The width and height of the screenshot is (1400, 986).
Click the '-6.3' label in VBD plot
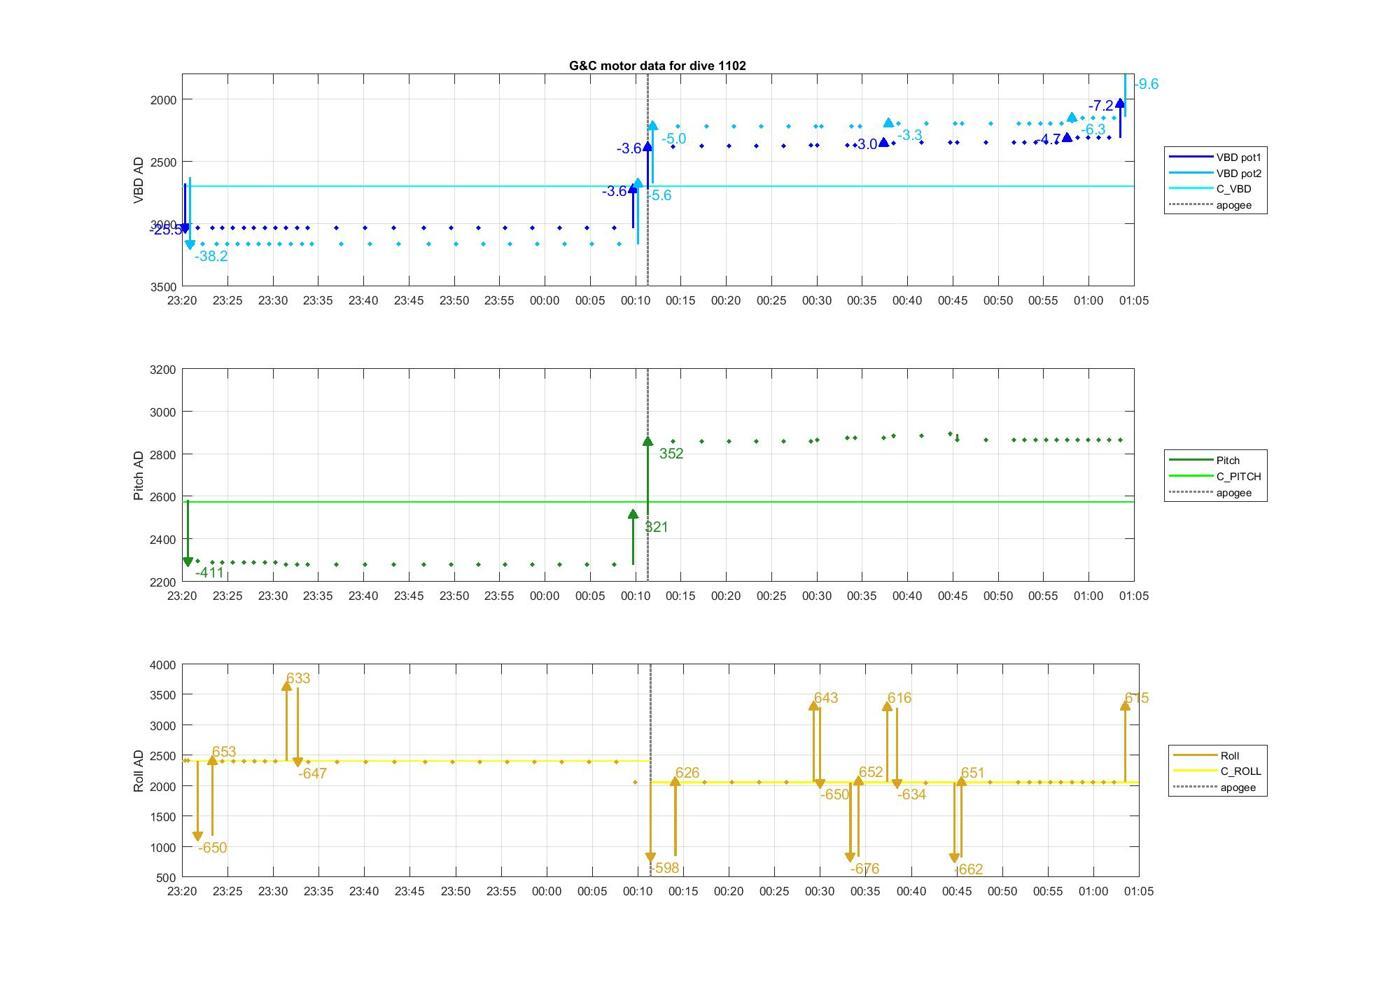[x=1093, y=129]
